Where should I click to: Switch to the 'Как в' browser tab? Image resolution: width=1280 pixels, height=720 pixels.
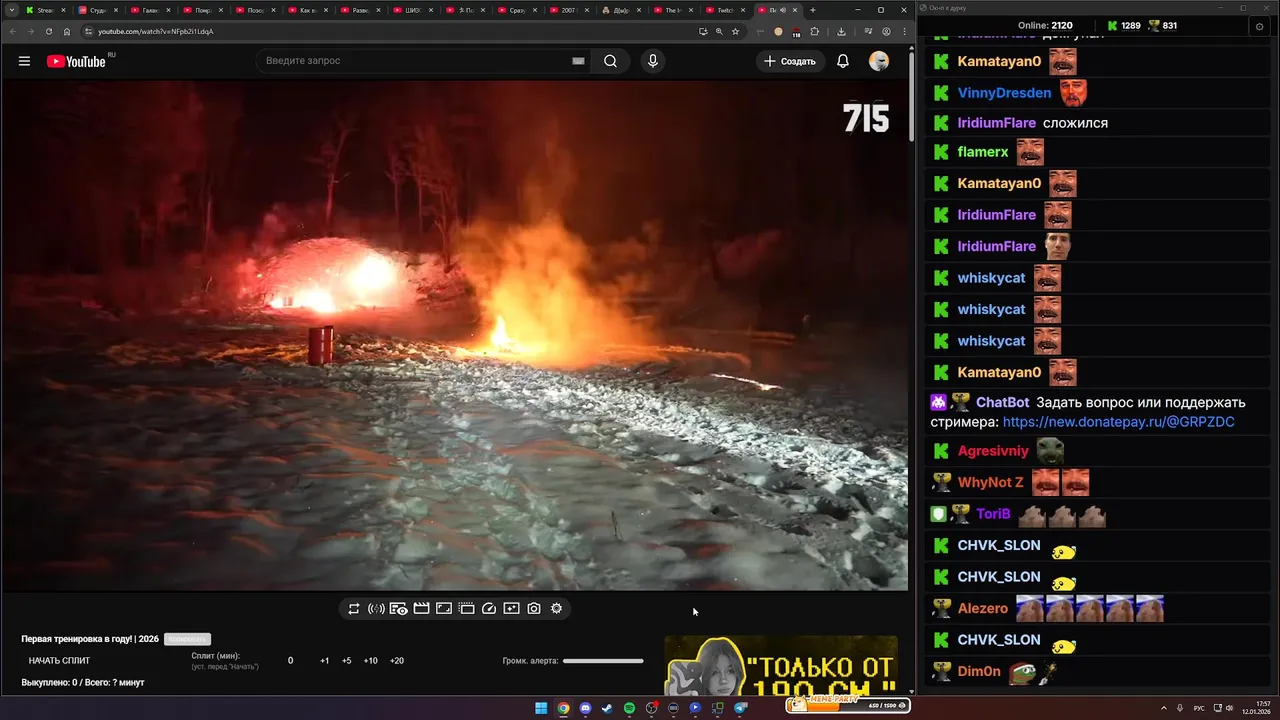tap(307, 10)
